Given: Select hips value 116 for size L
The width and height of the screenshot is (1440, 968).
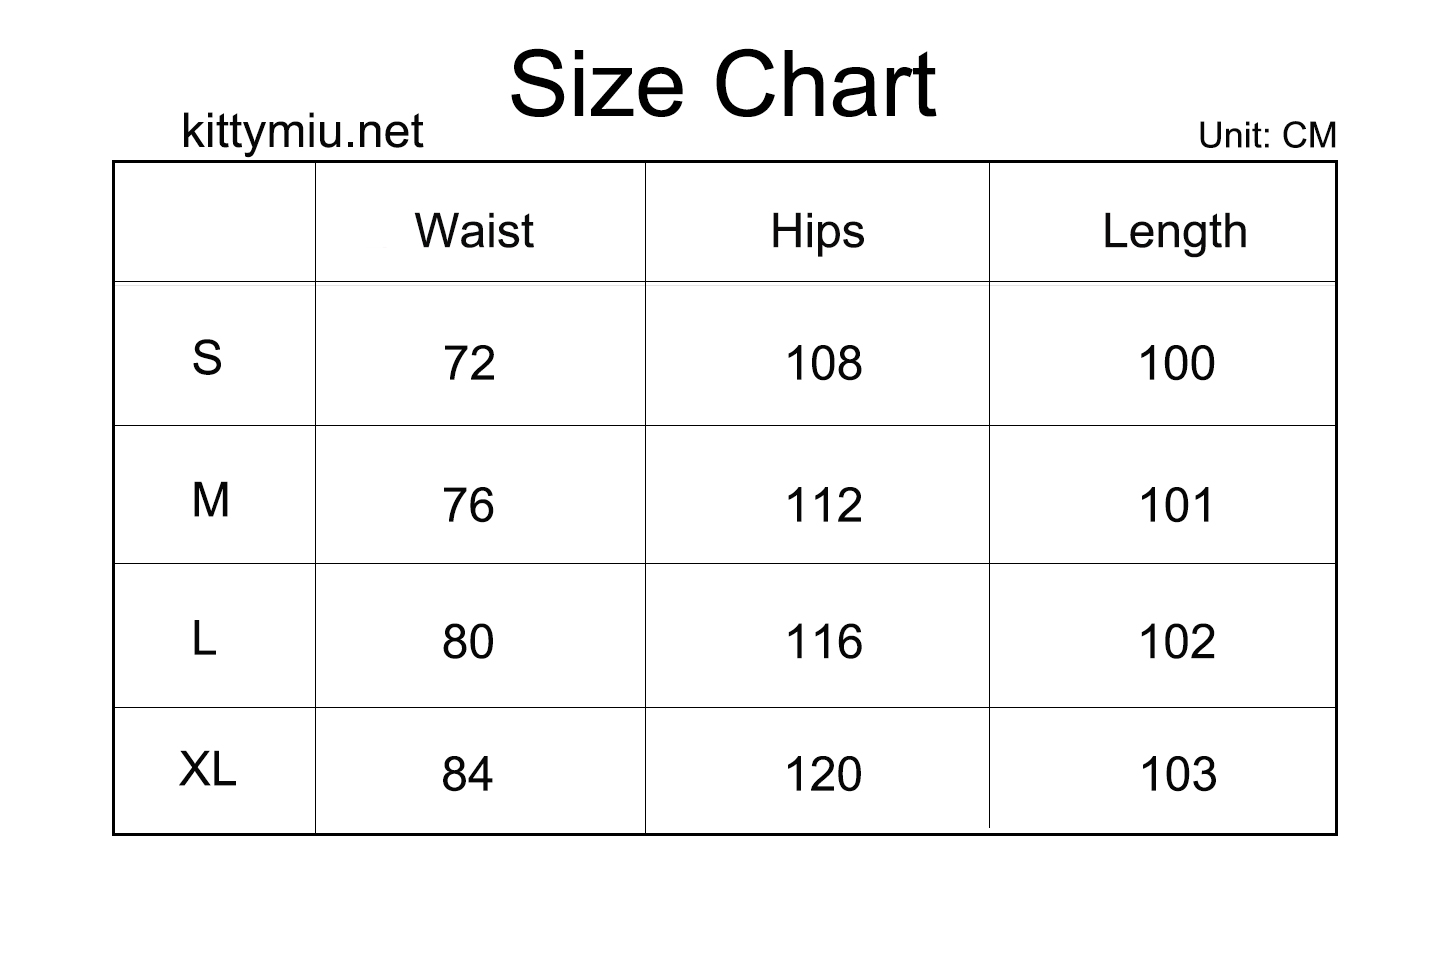Looking at the screenshot, I should click(x=824, y=642).
